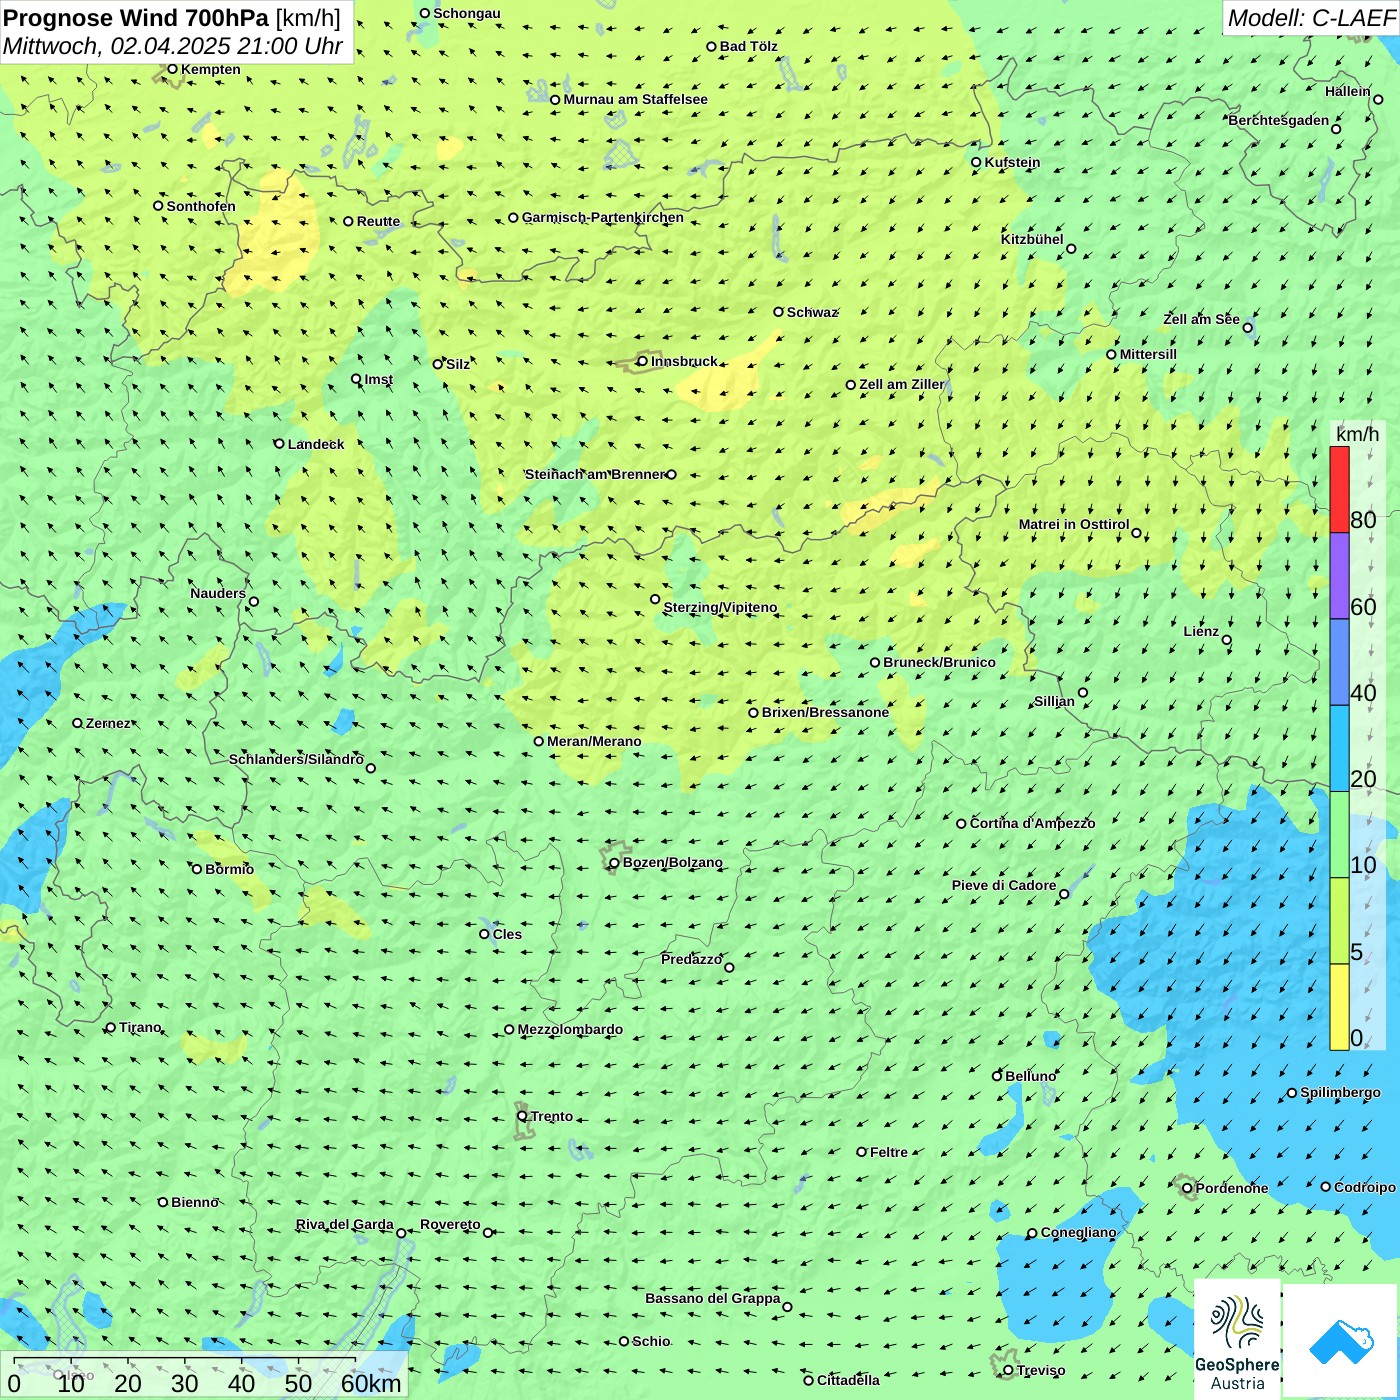
Task: Select the 'Matrei in Osttirol' label
Action: (1074, 524)
